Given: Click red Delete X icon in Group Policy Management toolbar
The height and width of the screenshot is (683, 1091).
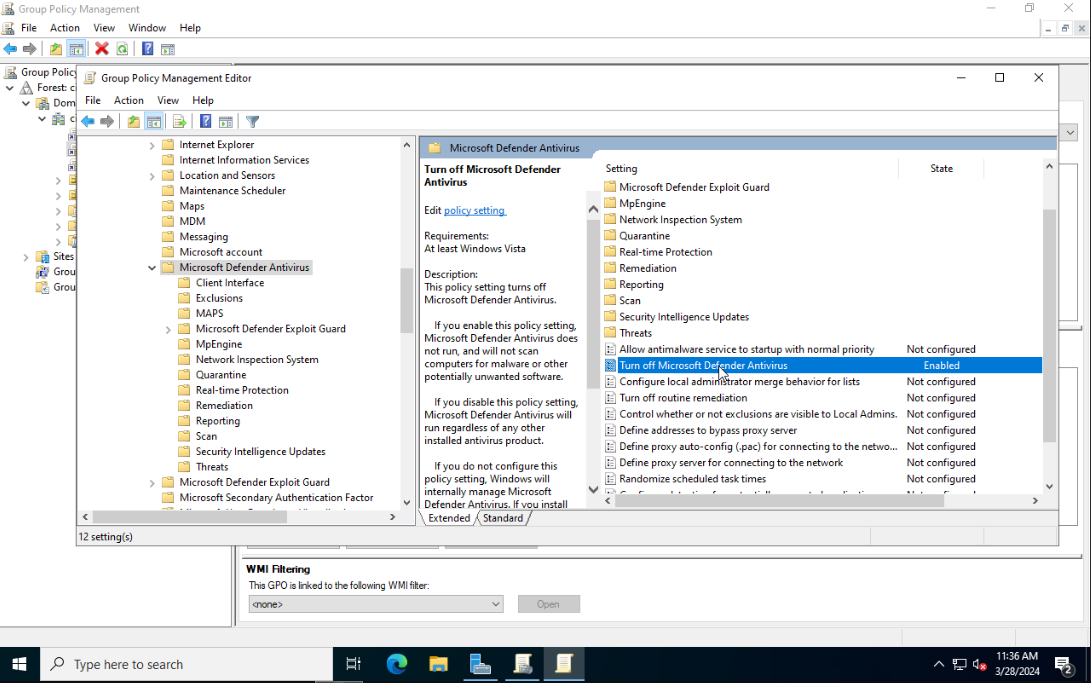Looking at the screenshot, I should pyautogui.click(x=102, y=49).
